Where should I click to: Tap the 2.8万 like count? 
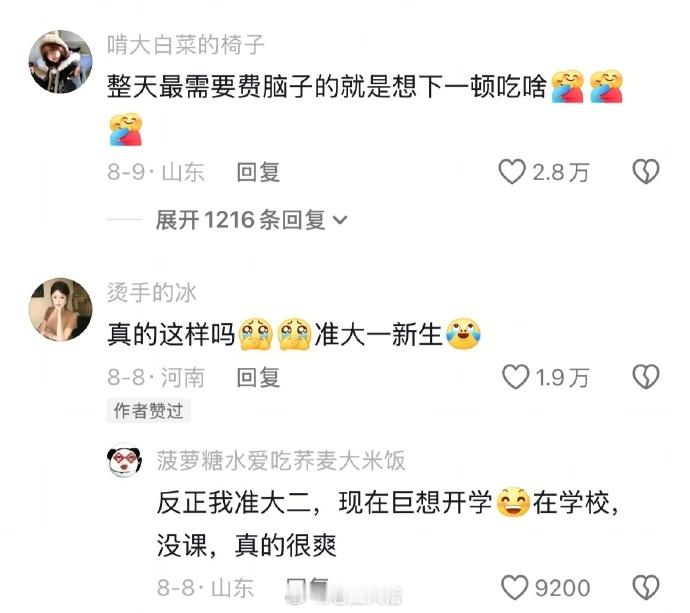pyautogui.click(x=561, y=172)
